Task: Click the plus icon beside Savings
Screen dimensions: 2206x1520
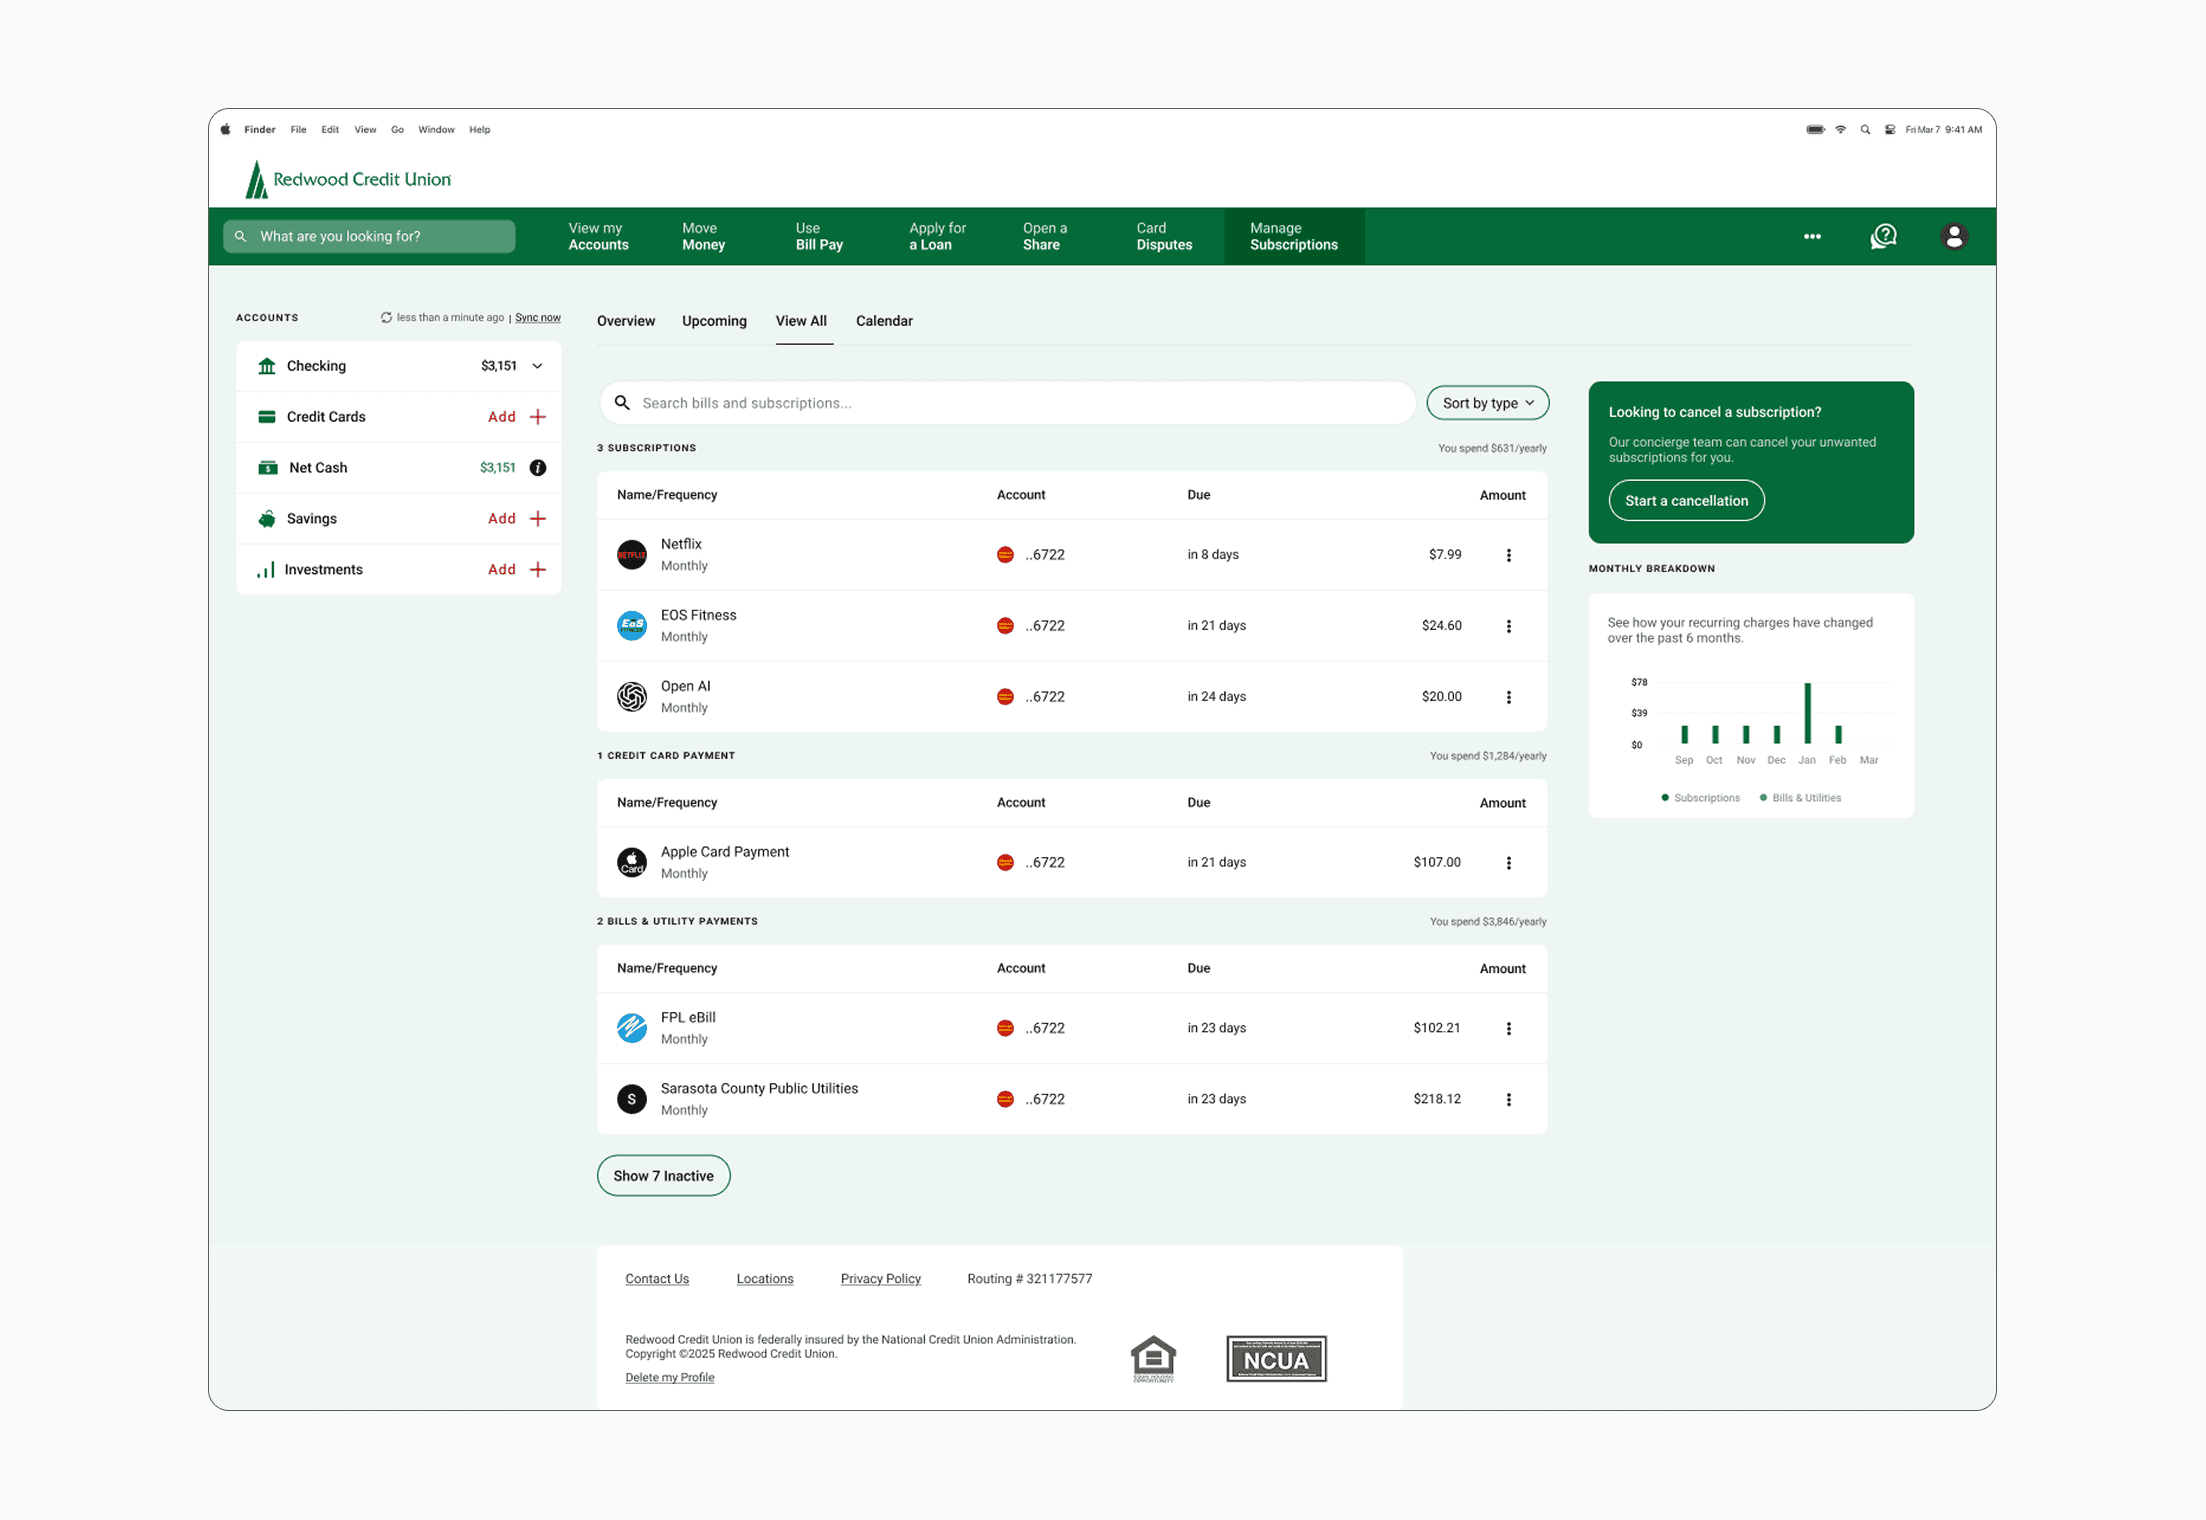Action: point(538,519)
